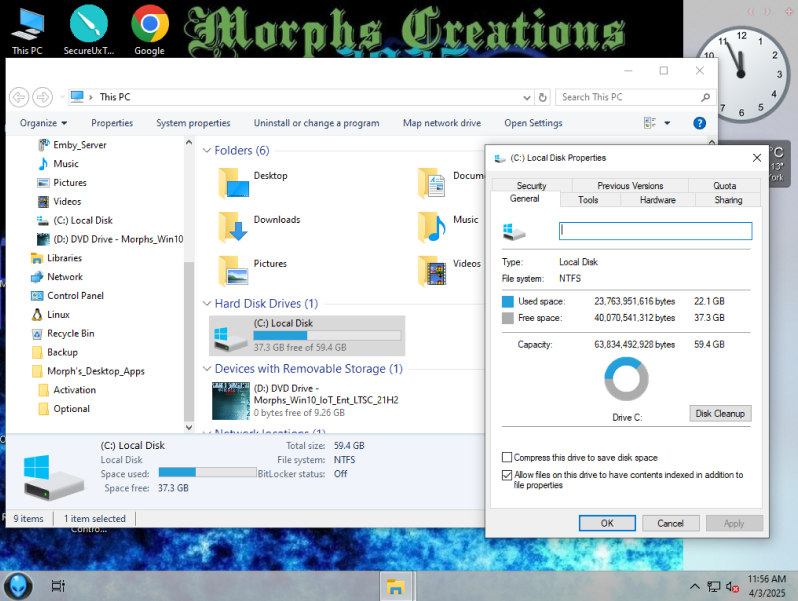Open Pictures in navigation tree
The height and width of the screenshot is (601, 798).
point(62,183)
